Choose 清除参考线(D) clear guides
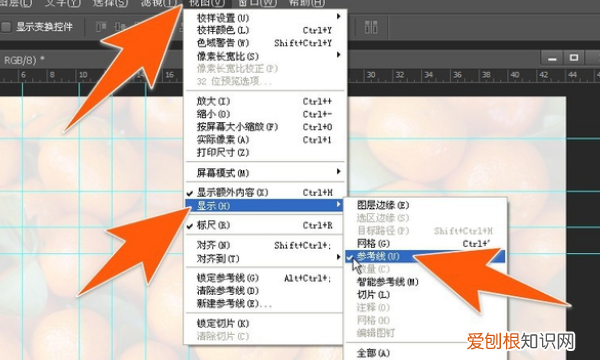The width and height of the screenshot is (600, 360). (265, 291)
